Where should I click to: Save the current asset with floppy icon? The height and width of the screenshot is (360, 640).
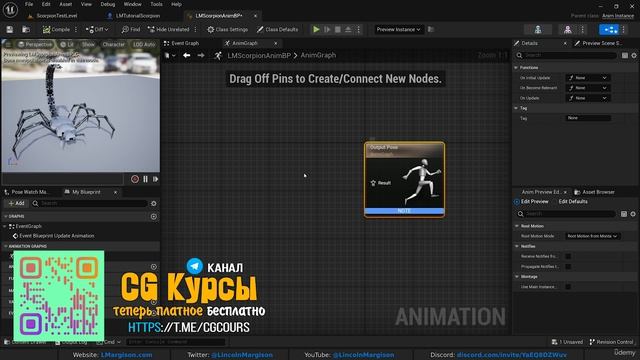point(9,29)
